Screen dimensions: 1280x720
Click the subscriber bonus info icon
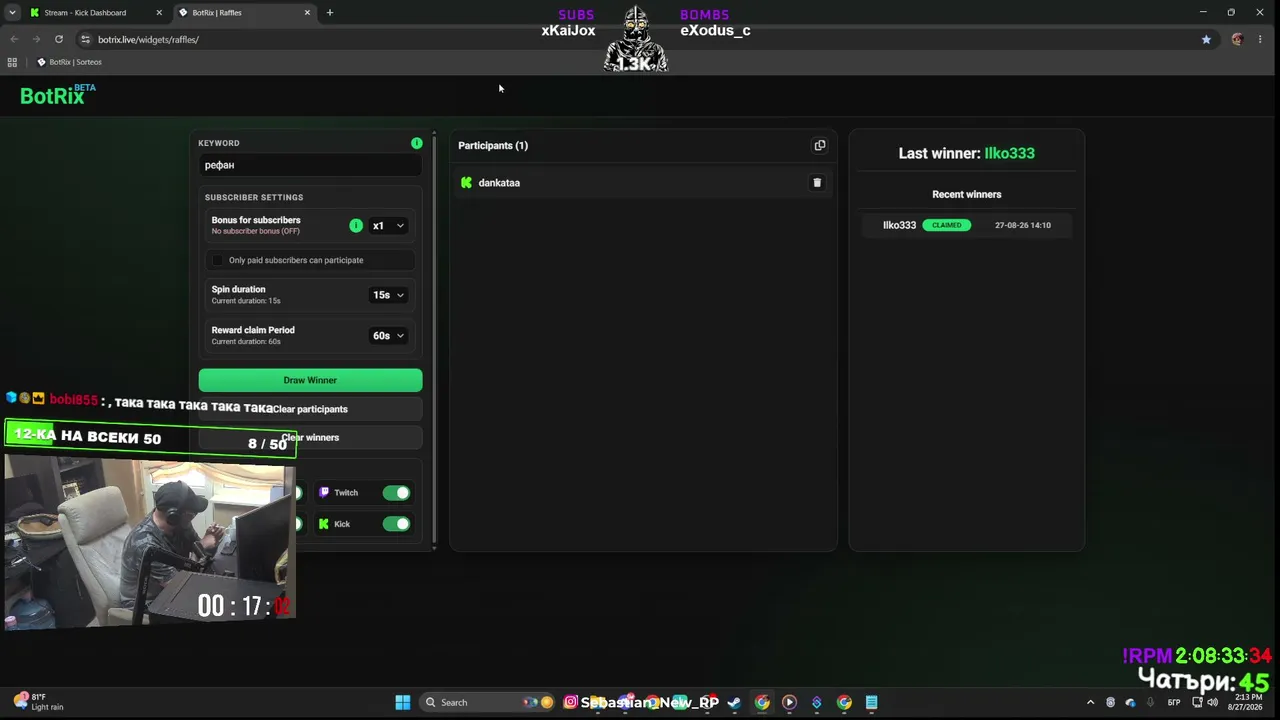click(x=356, y=226)
